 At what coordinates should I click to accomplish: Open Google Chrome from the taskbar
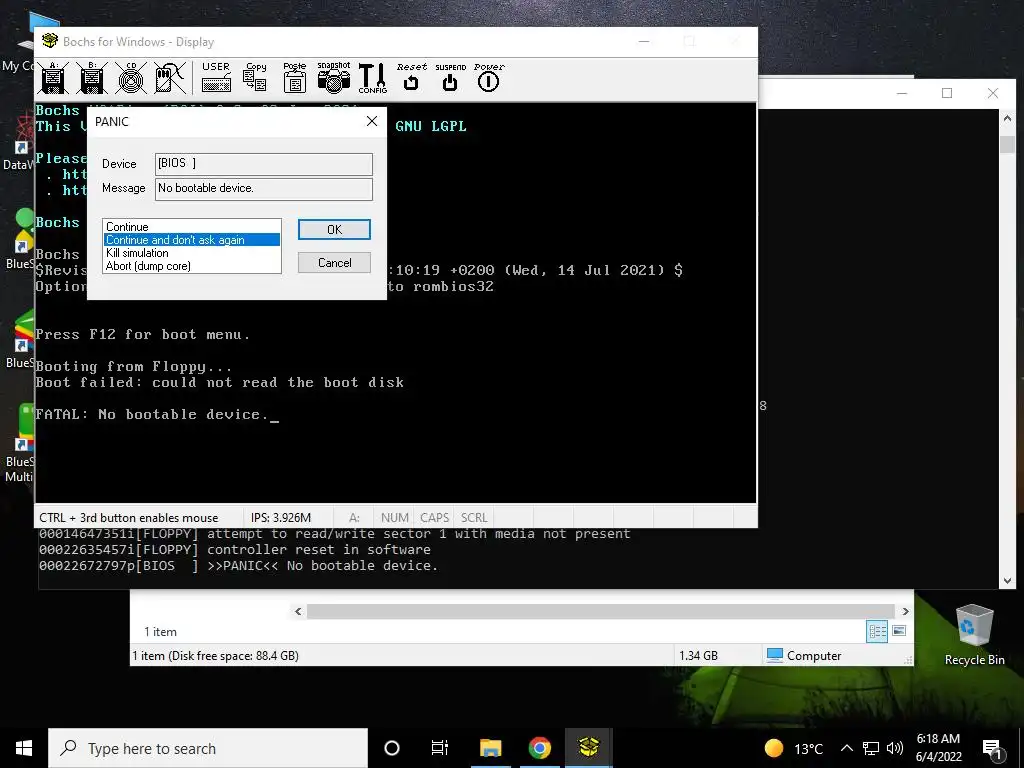point(539,748)
